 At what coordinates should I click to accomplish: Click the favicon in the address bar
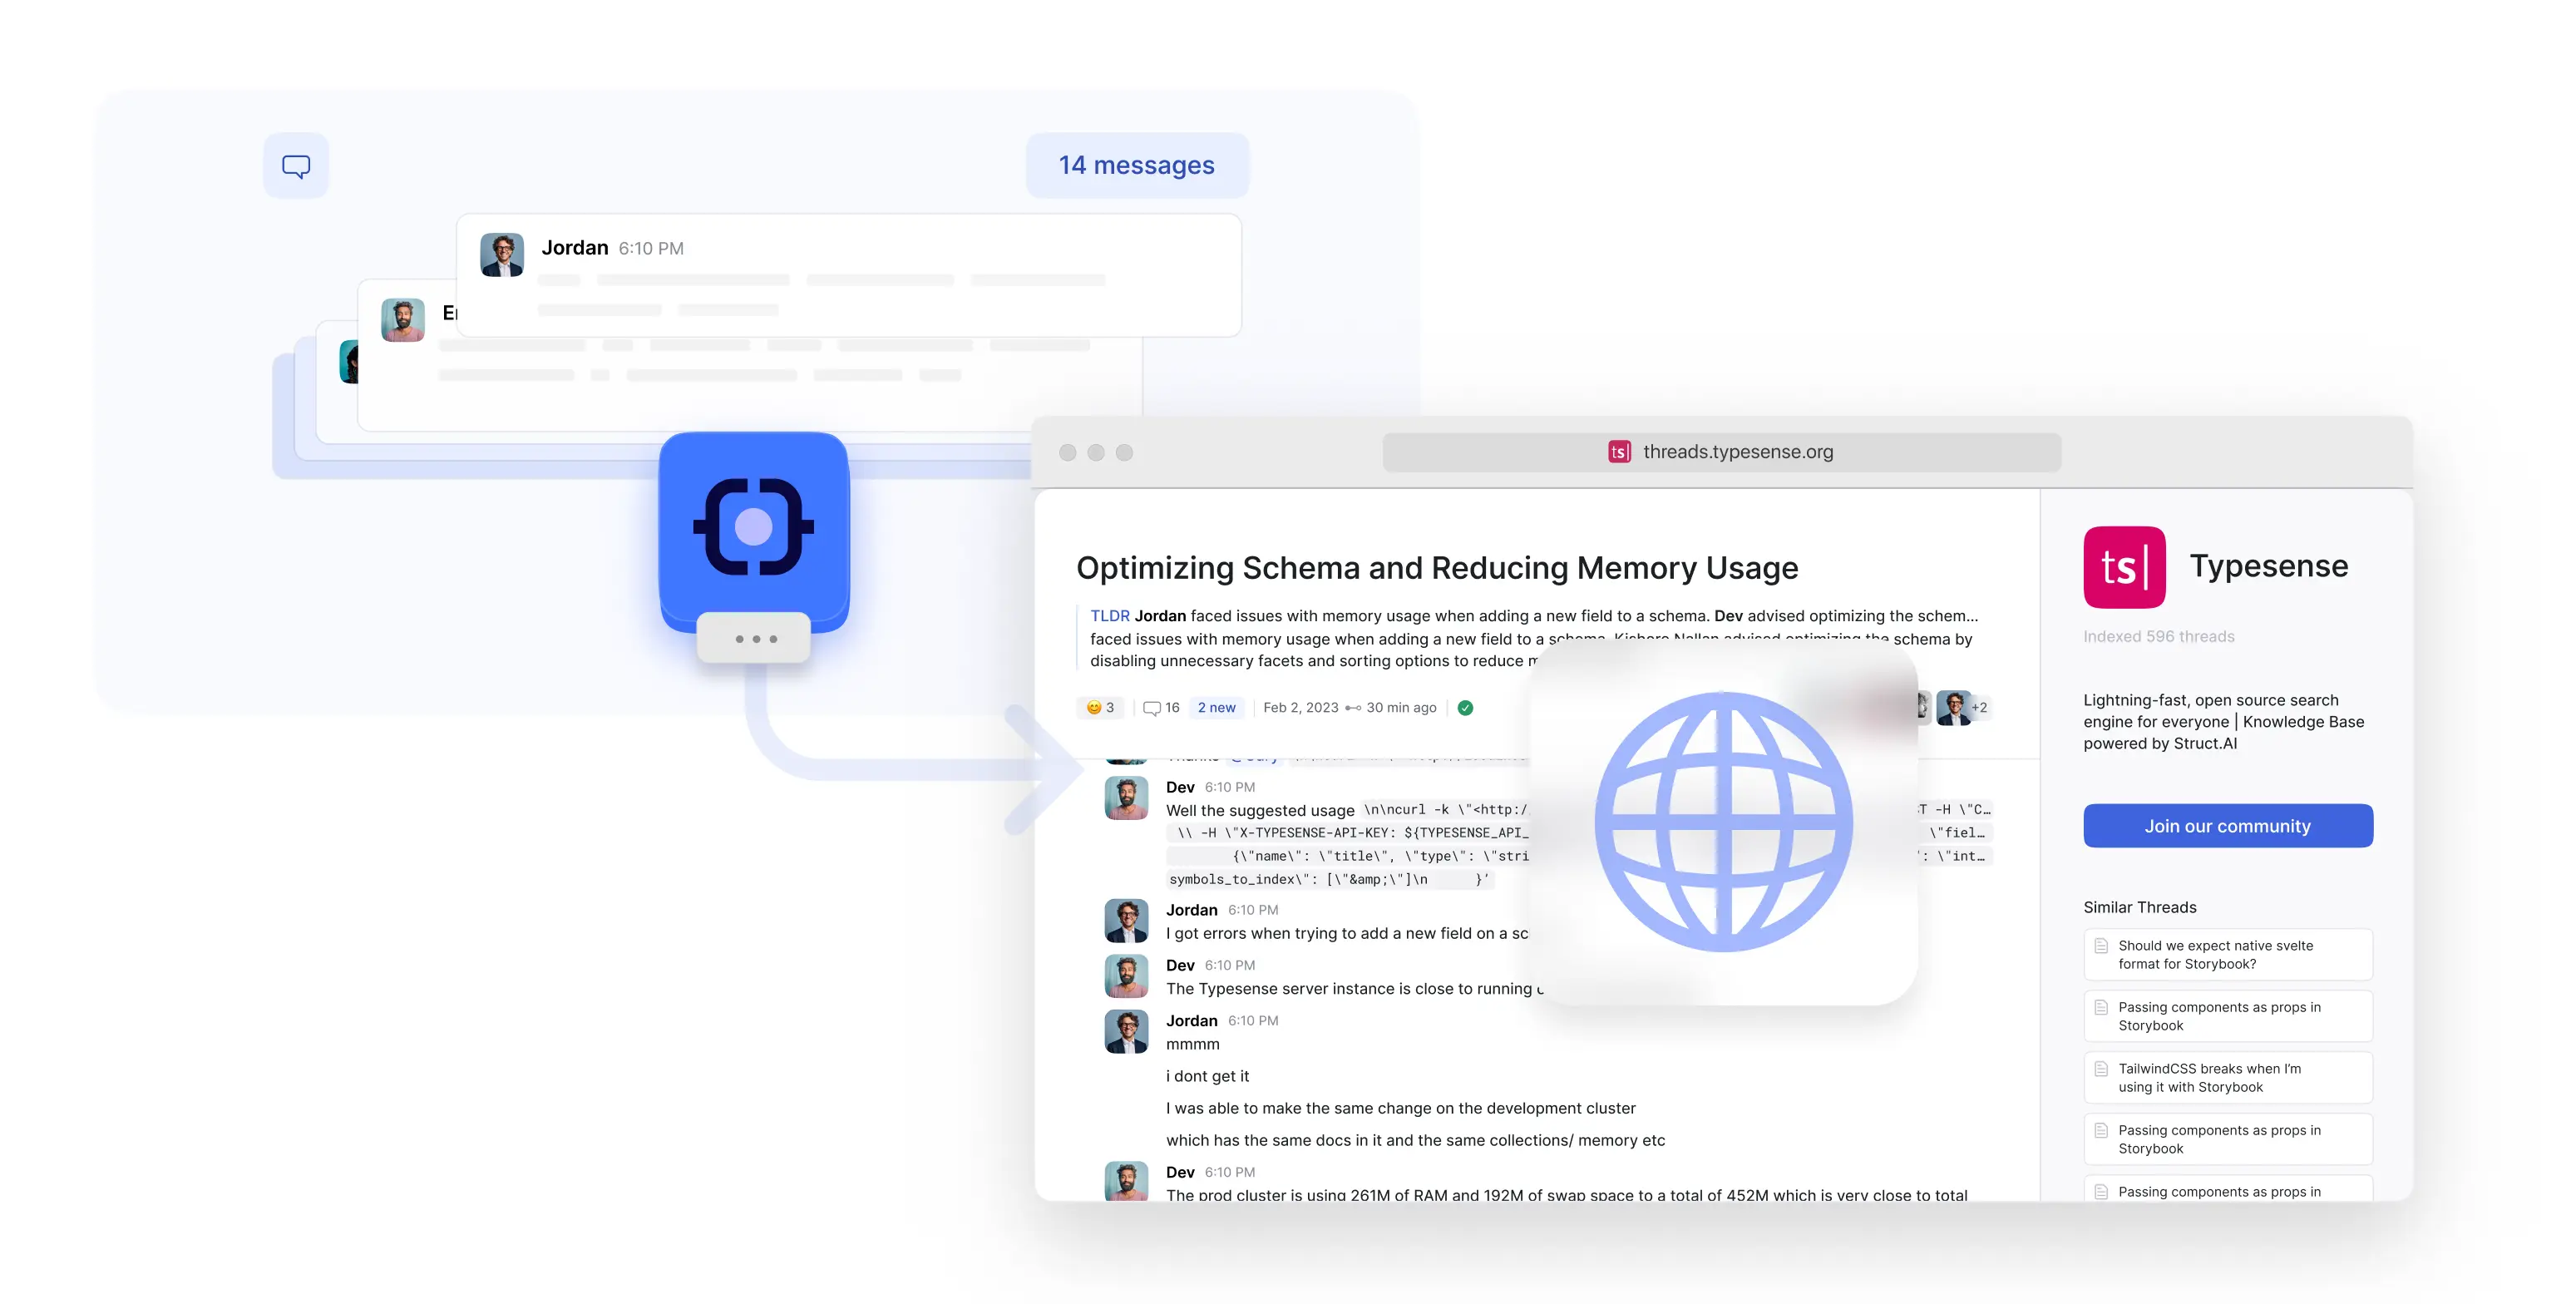click(x=1619, y=452)
